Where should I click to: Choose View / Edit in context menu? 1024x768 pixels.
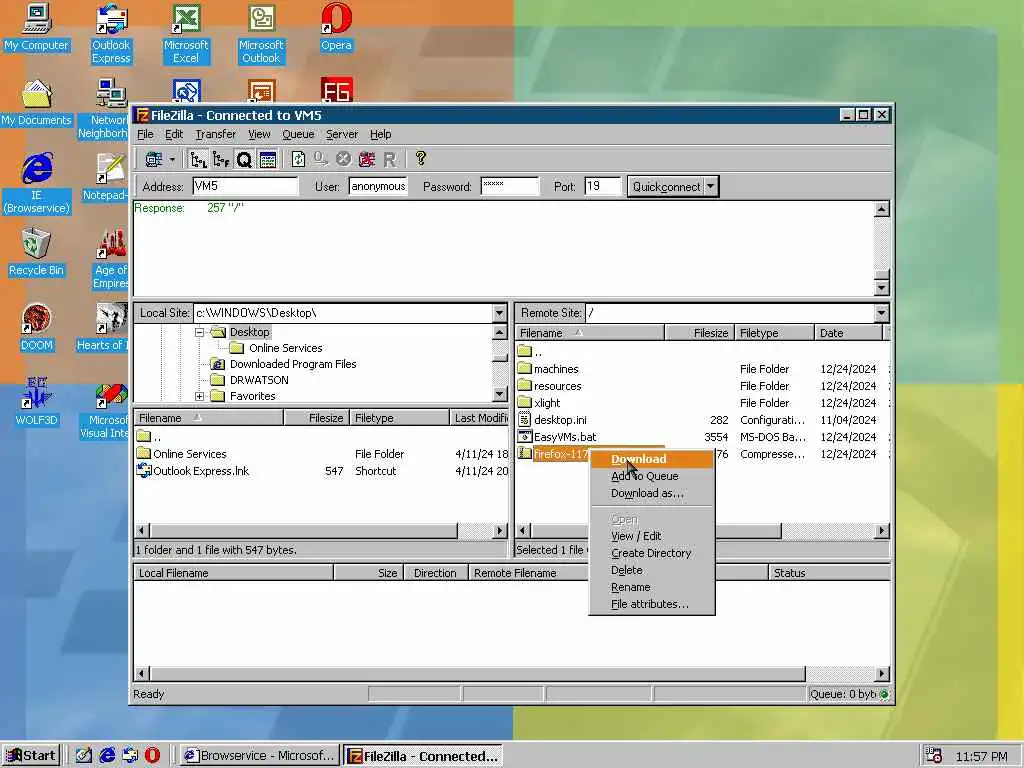[652, 536]
